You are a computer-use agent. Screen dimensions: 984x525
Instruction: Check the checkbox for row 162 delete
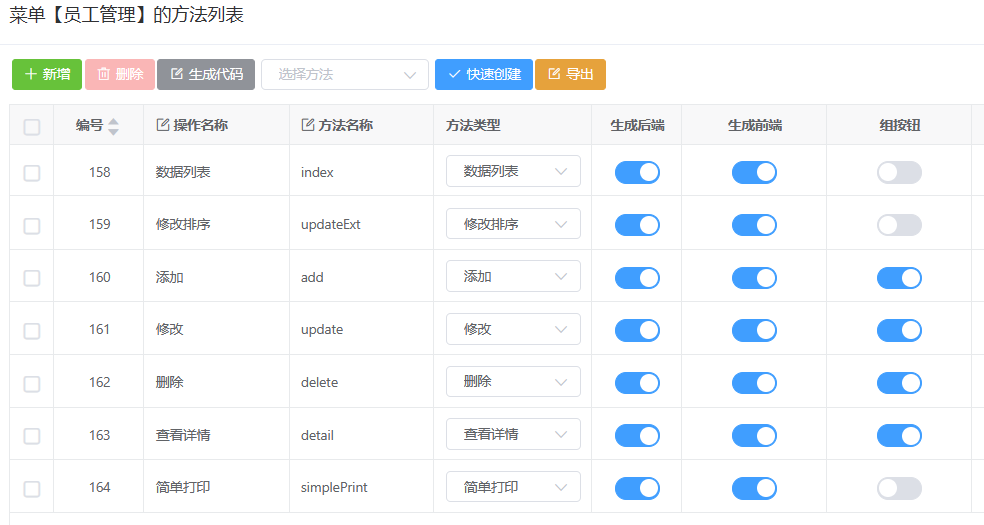pyautogui.click(x=32, y=383)
